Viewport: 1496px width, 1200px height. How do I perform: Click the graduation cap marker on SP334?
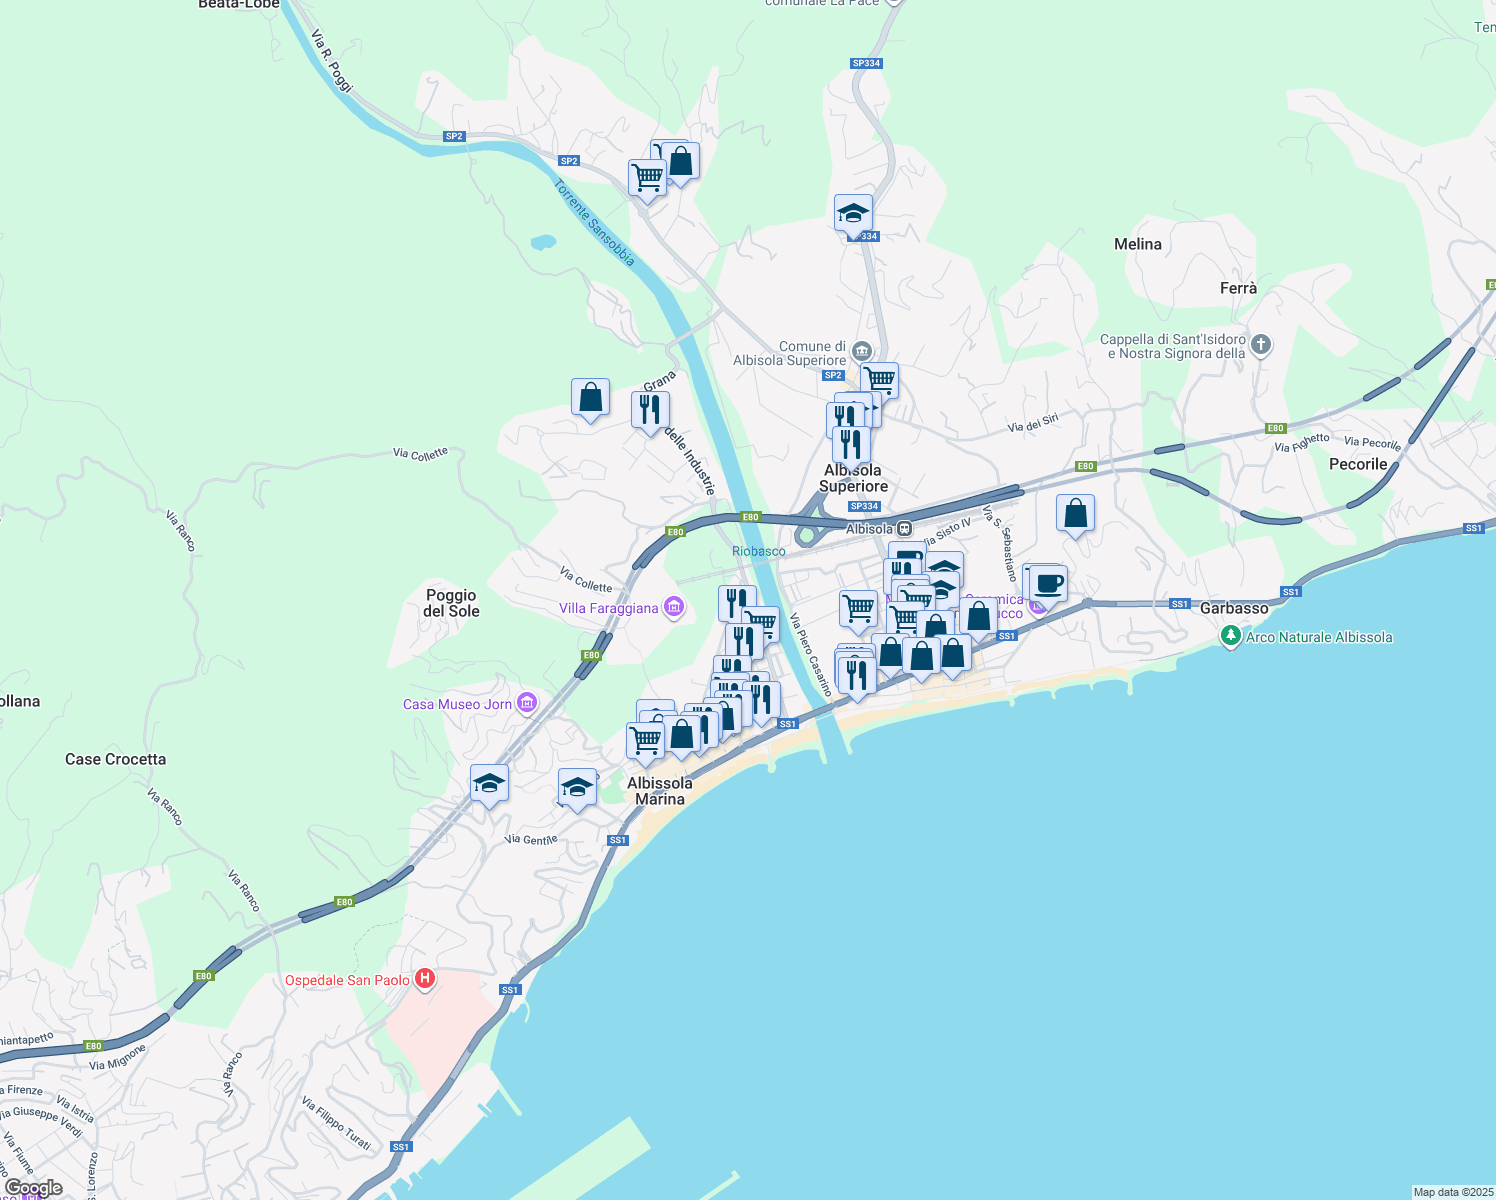(851, 211)
